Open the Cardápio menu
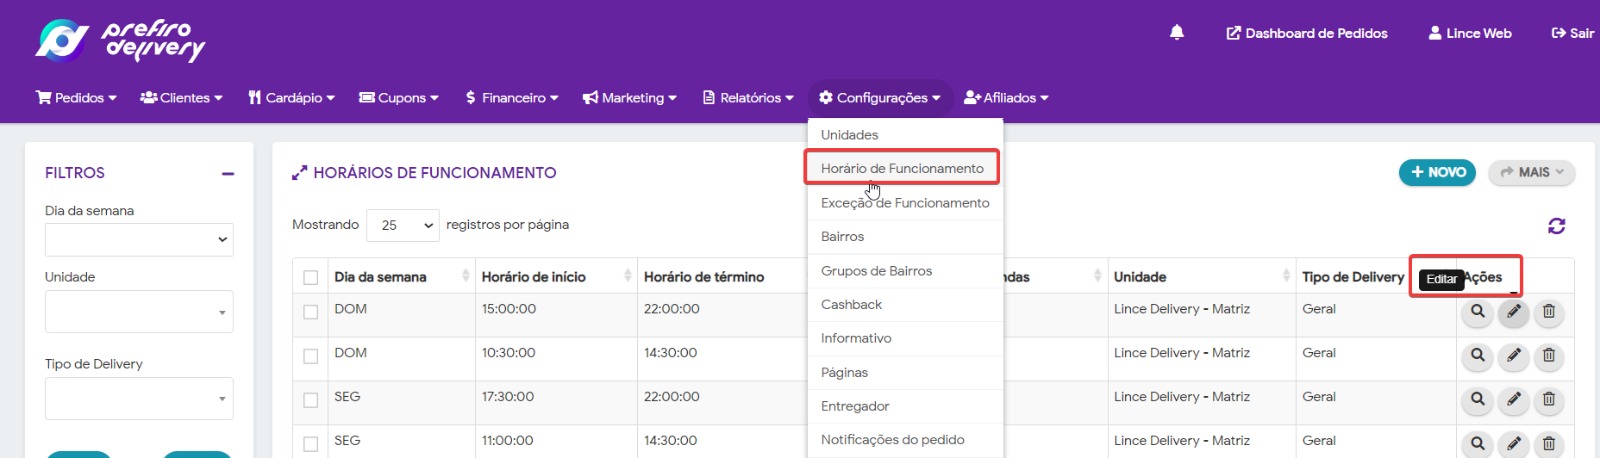Screen dimensions: 1600x458 coord(291,98)
